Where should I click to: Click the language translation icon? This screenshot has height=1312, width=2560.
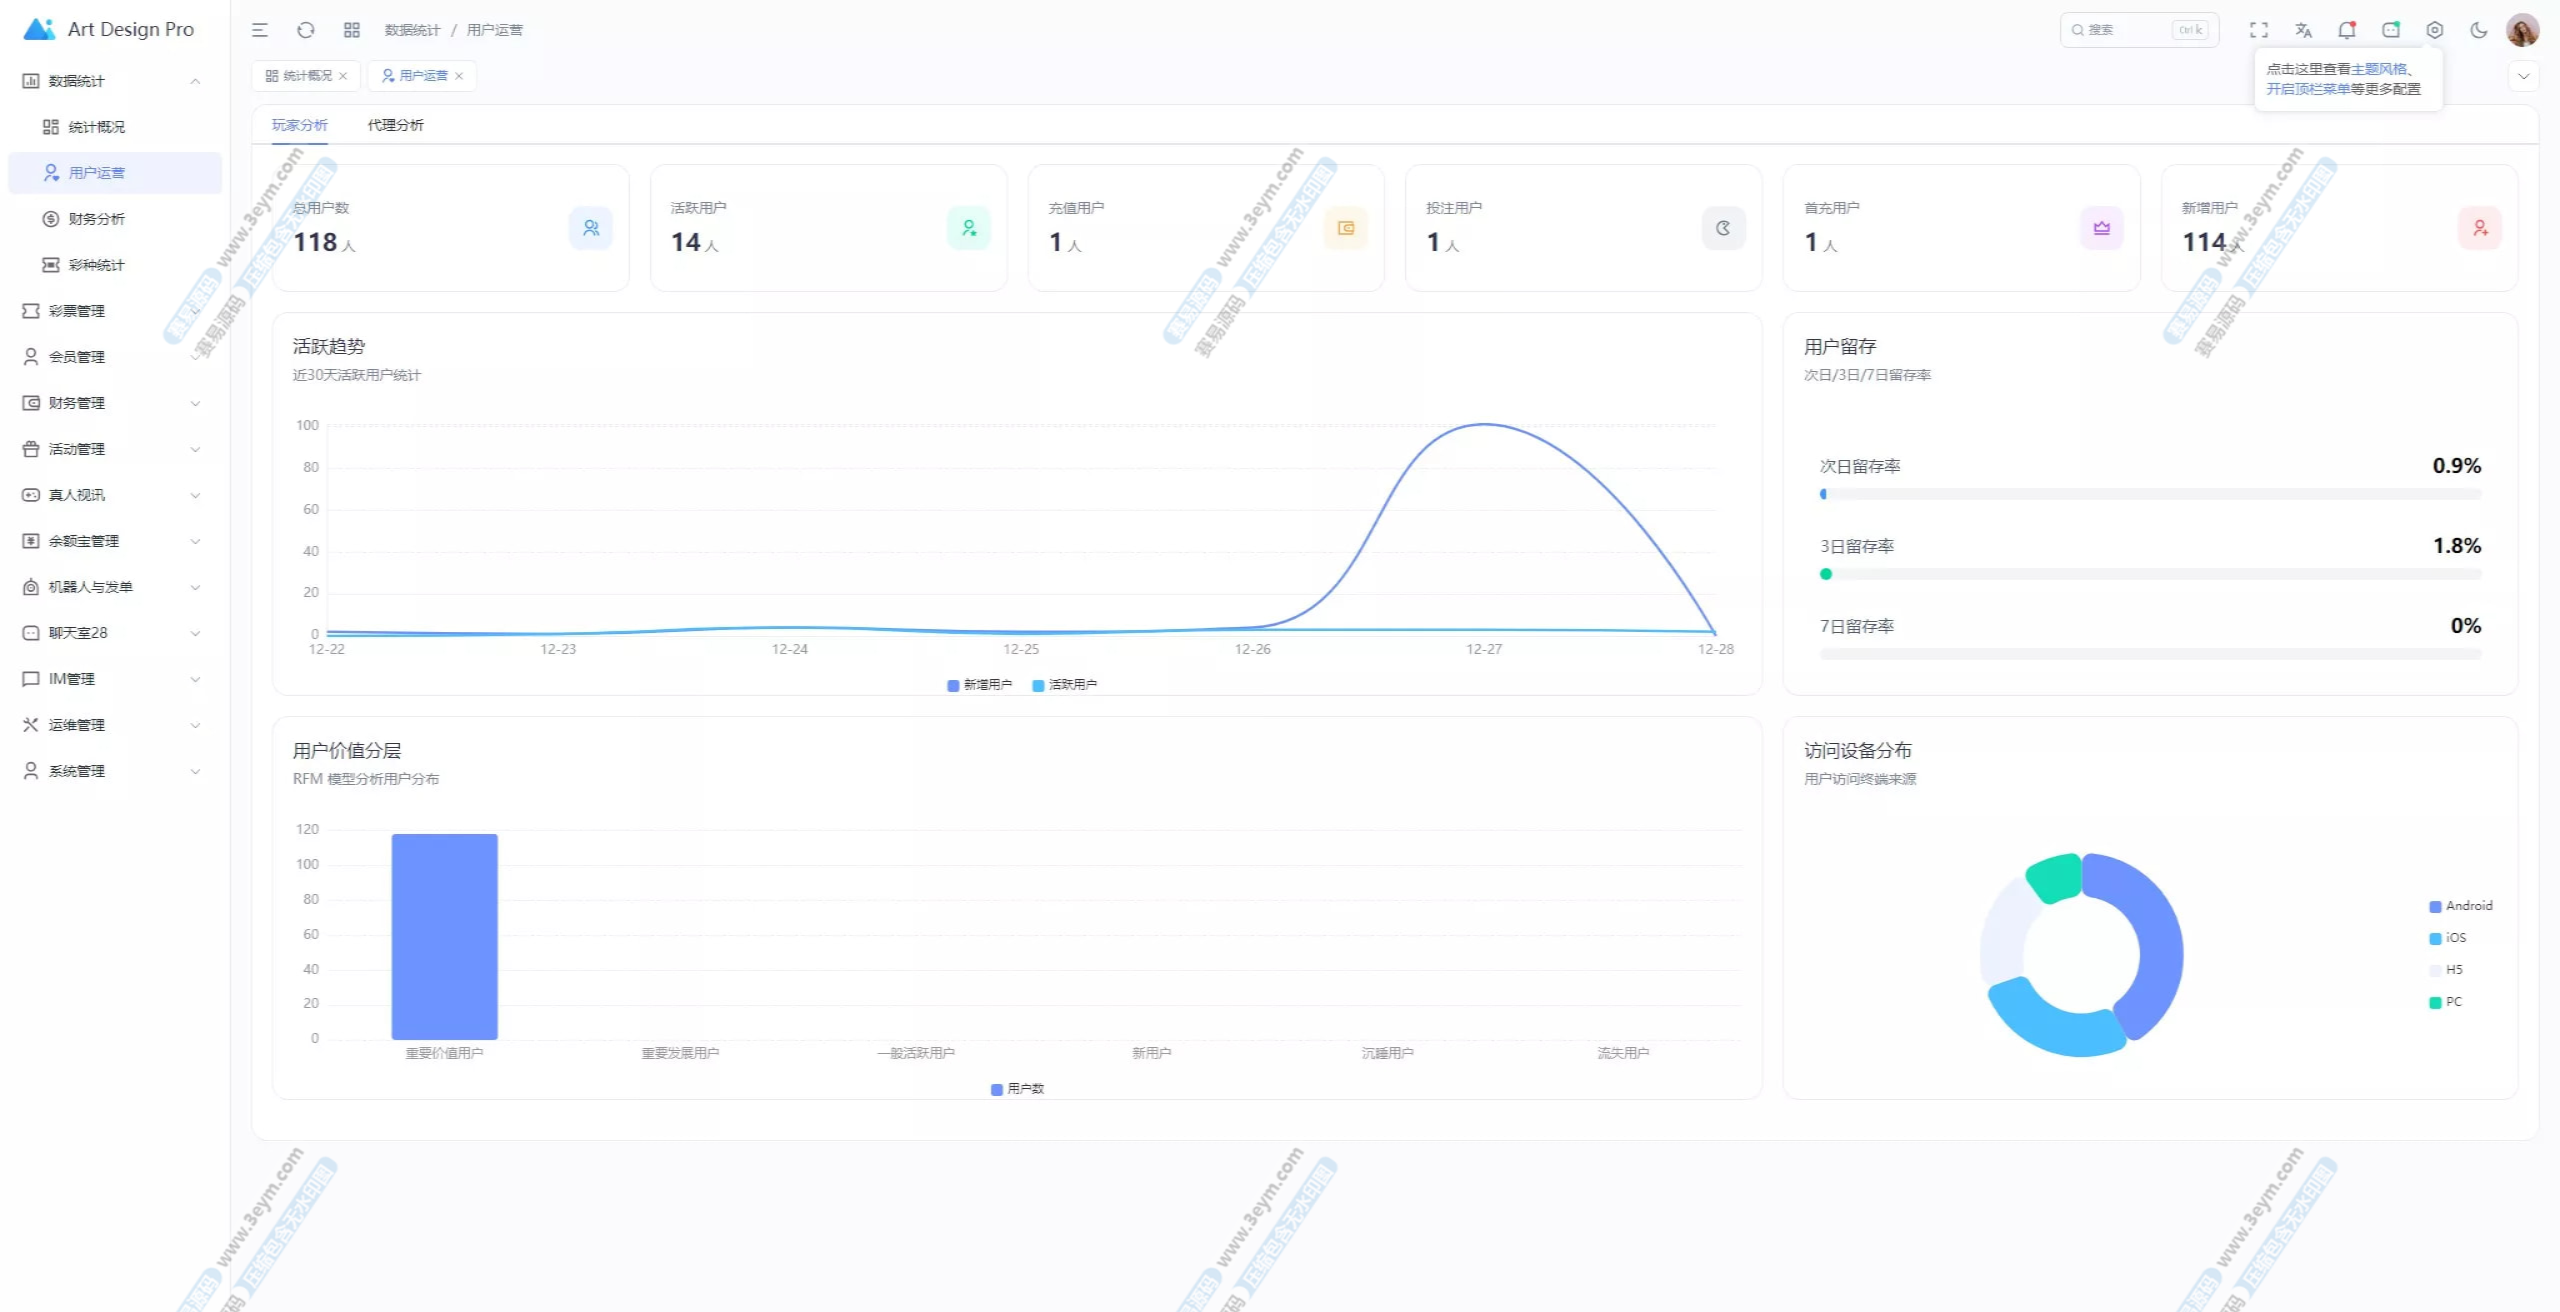point(2303,30)
